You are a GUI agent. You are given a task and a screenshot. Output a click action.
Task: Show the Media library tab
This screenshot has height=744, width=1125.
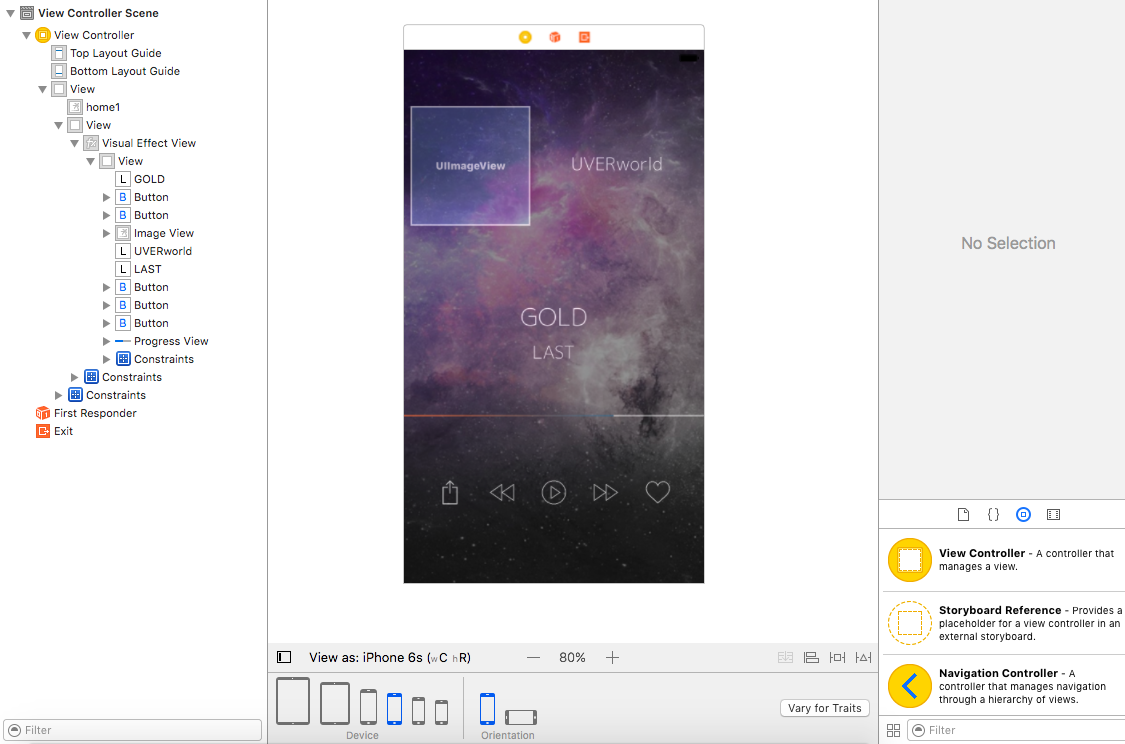click(1053, 514)
